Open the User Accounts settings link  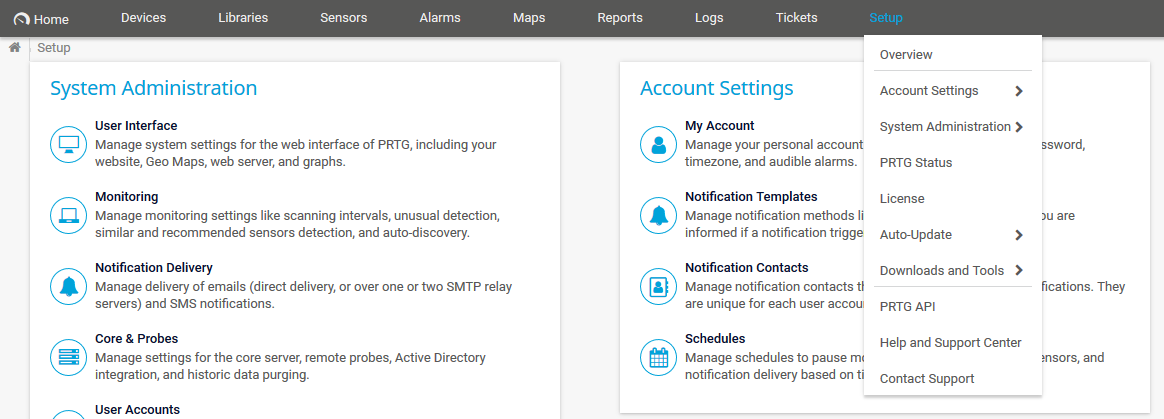pos(137,410)
